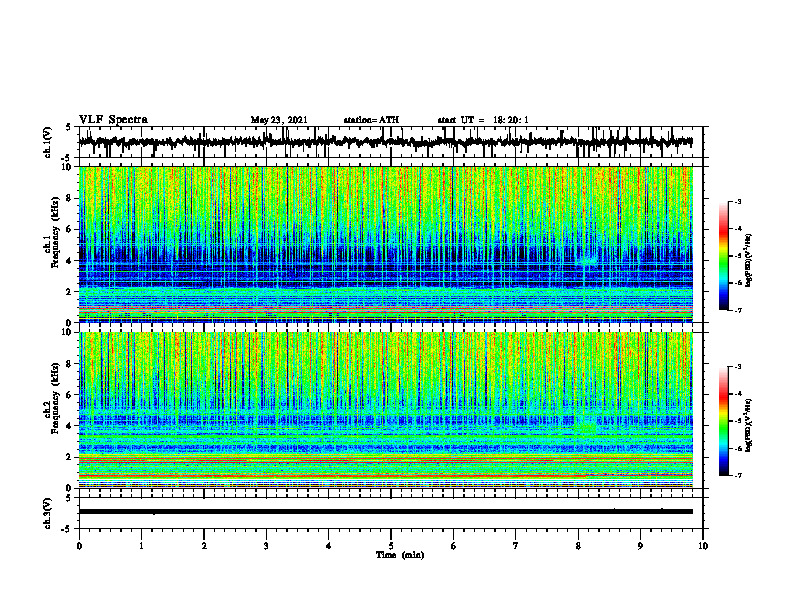Click the ch.2 'Frequency (kHz)' axis label
The height and width of the screenshot is (612, 792).
tap(54, 398)
